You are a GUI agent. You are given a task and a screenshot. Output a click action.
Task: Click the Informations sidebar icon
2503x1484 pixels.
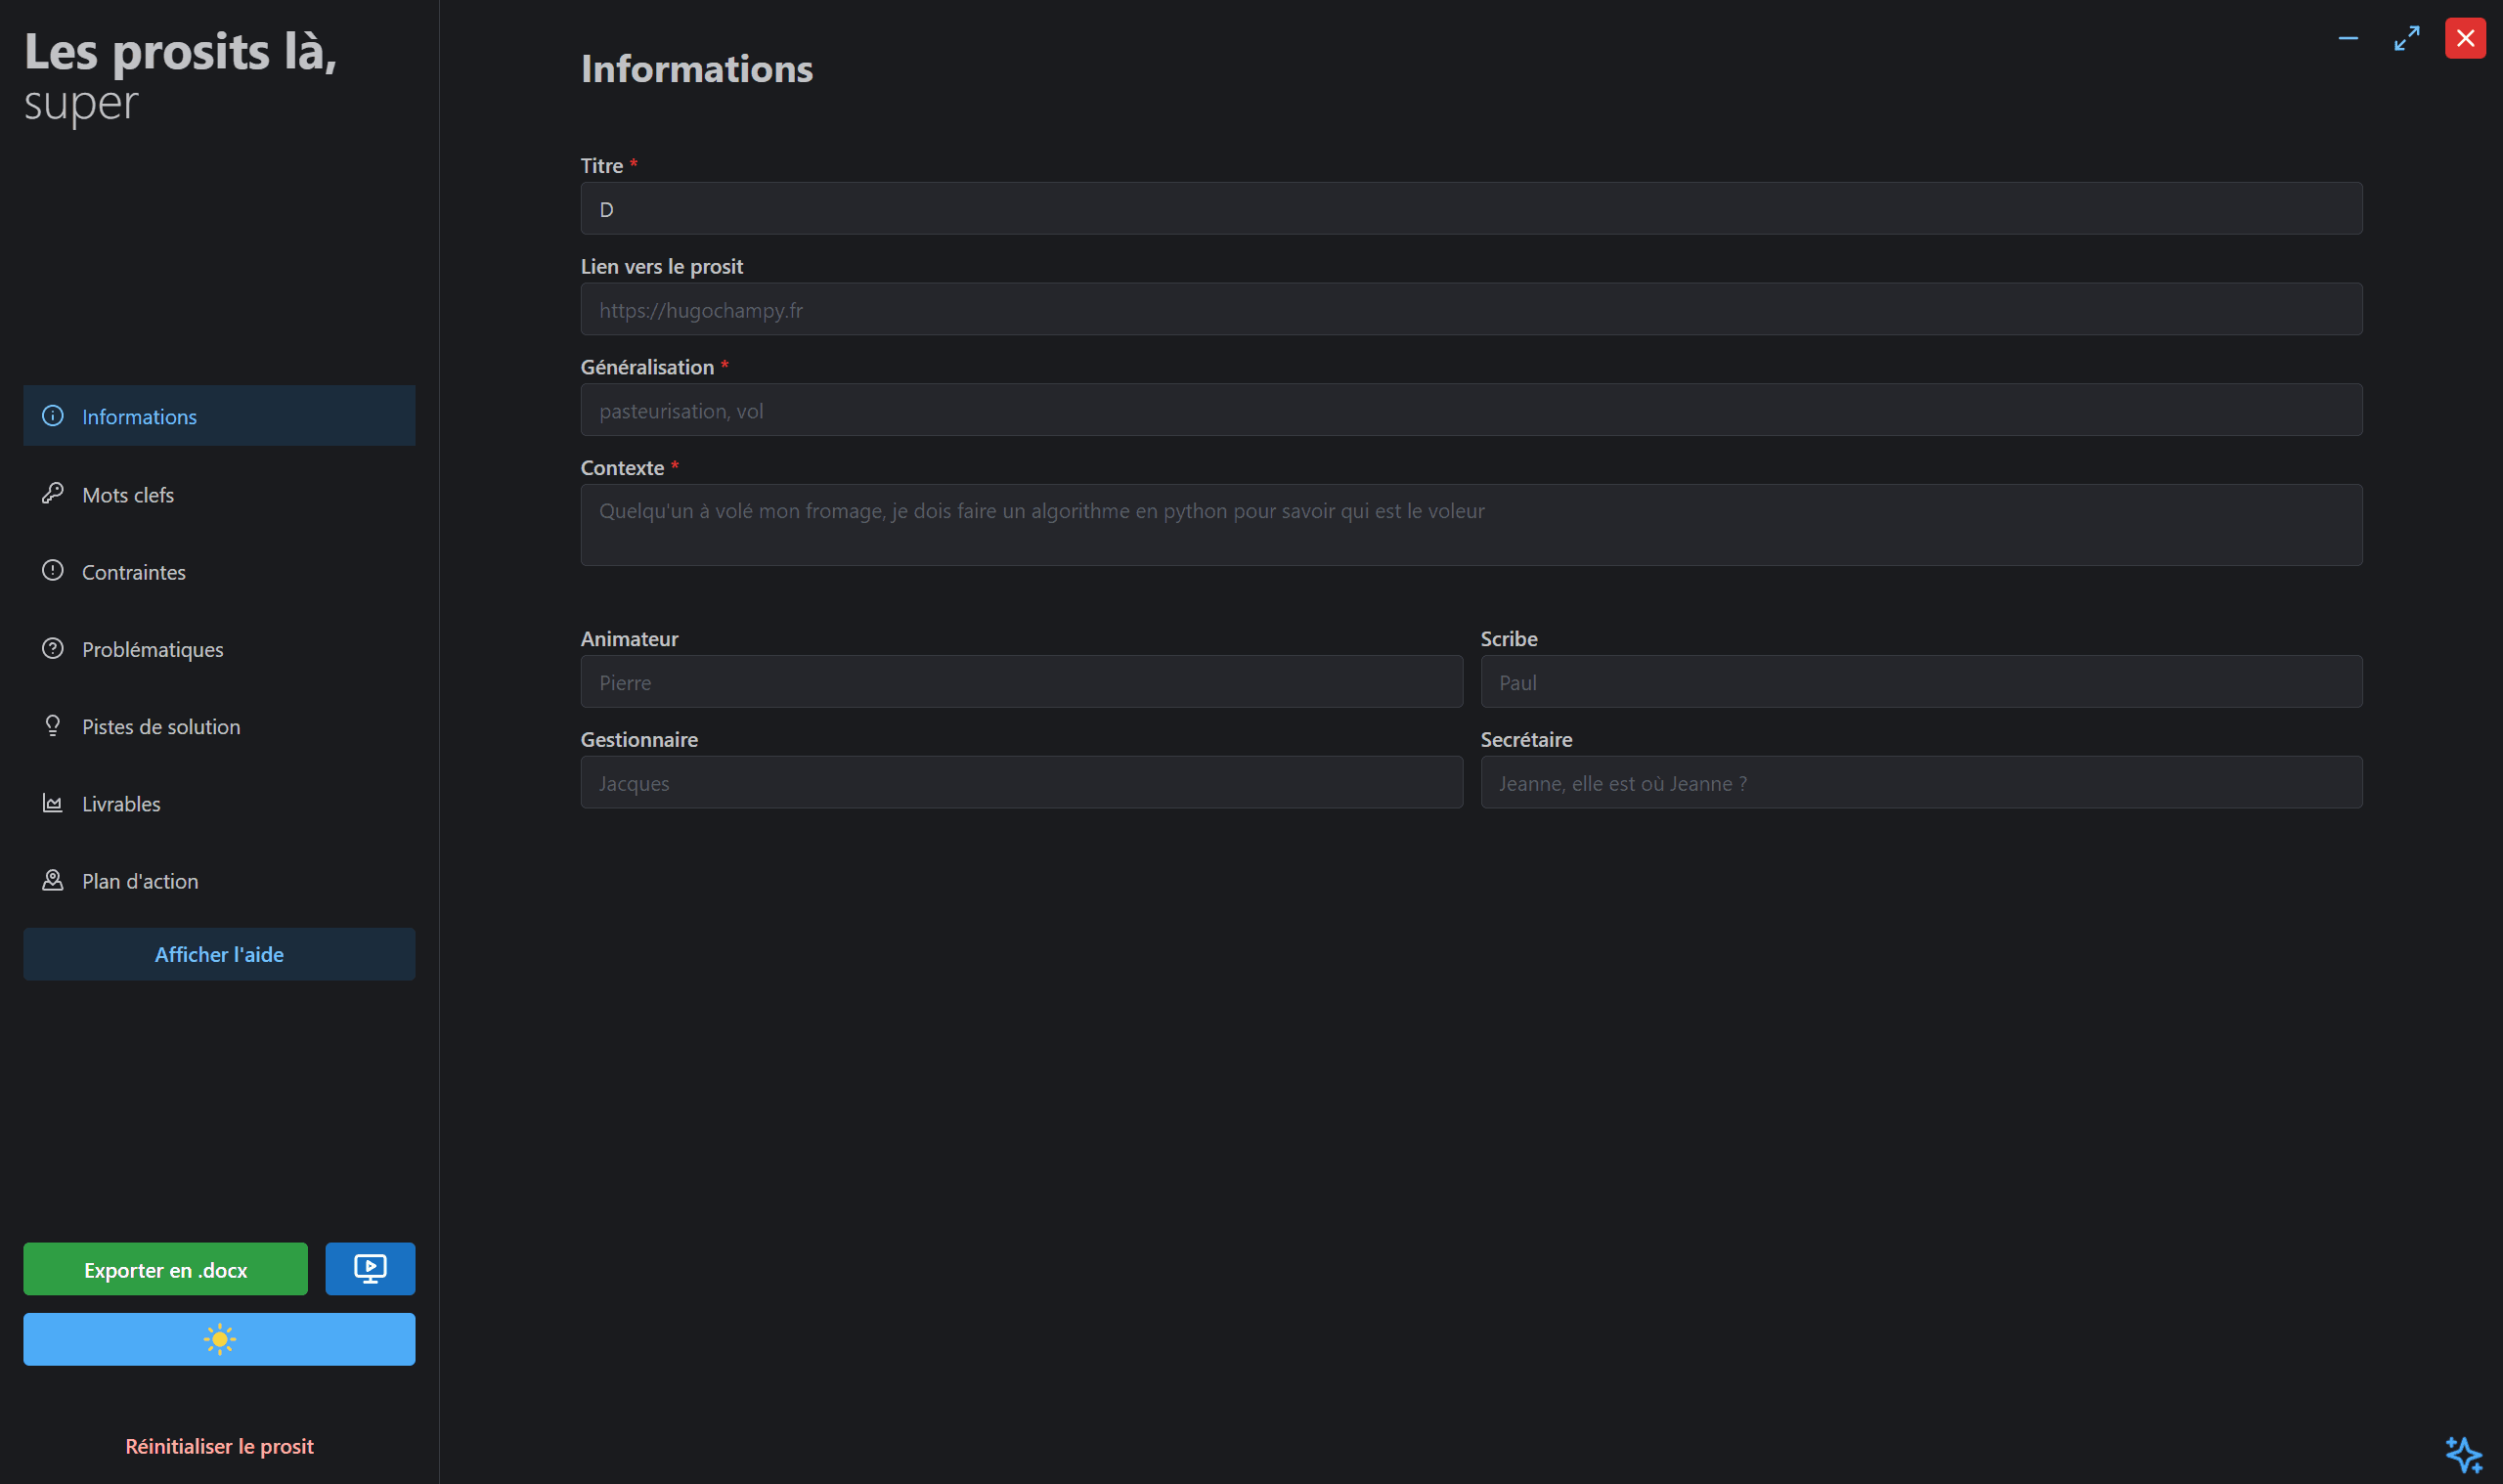tap(53, 415)
